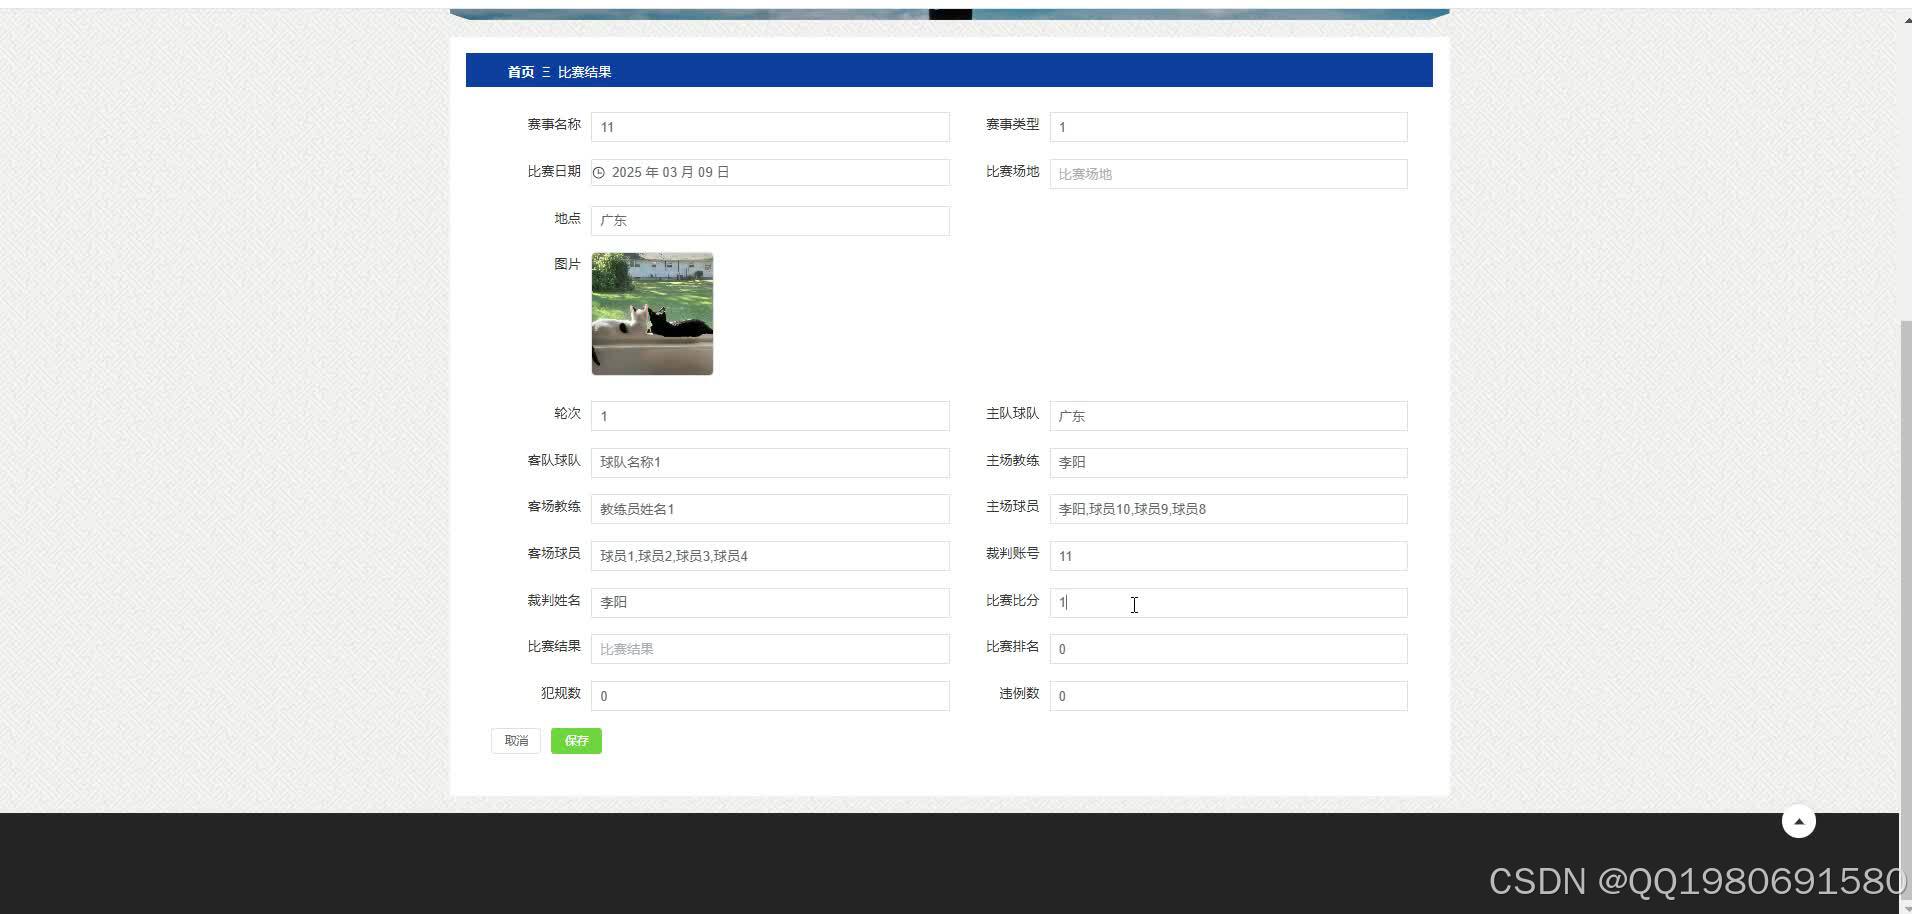Click the 主场球员 field listing 李阳 and players
1912x914 pixels.
[x=1227, y=508]
